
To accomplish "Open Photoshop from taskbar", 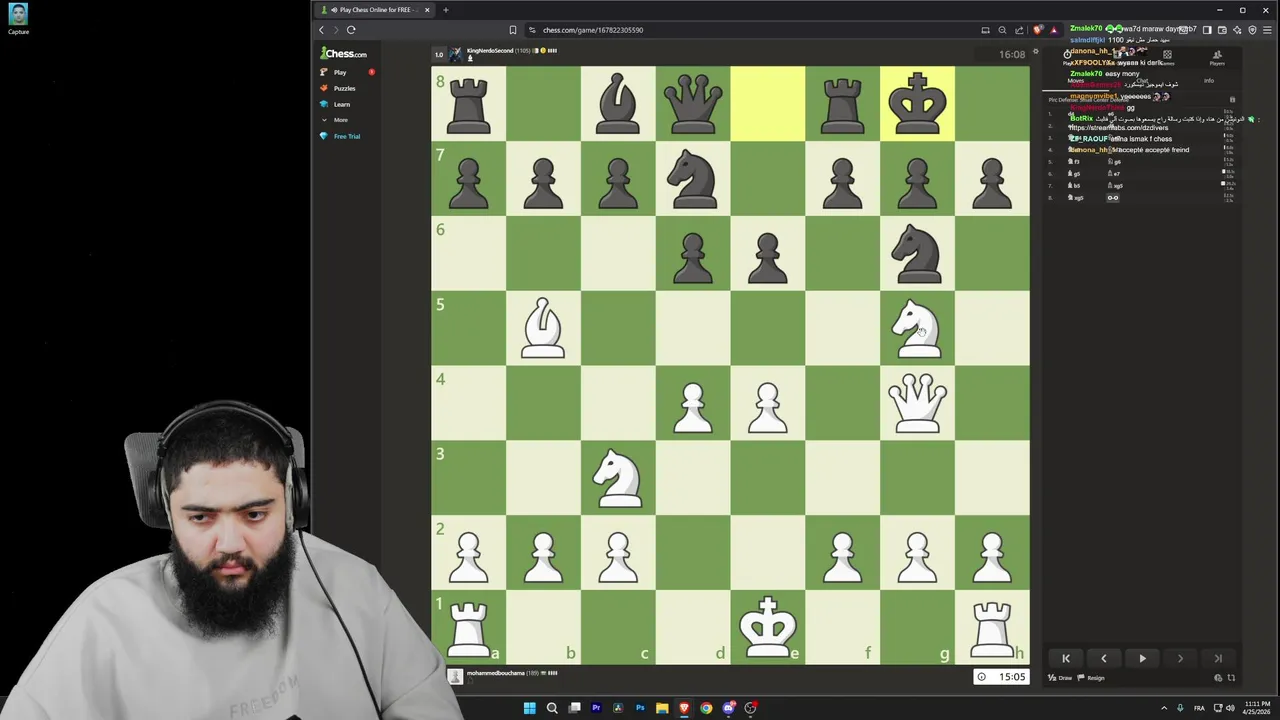I will (640, 708).
